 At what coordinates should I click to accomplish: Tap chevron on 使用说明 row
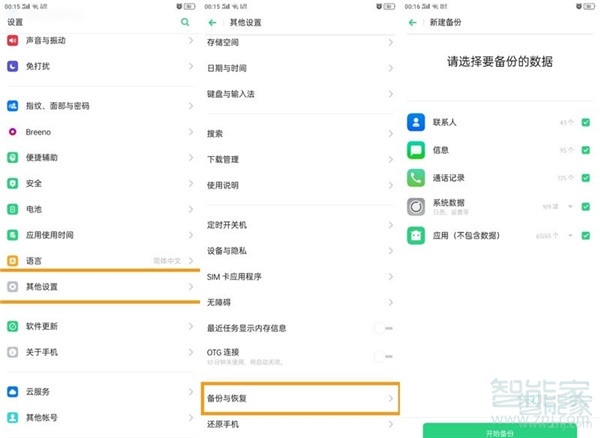390,185
